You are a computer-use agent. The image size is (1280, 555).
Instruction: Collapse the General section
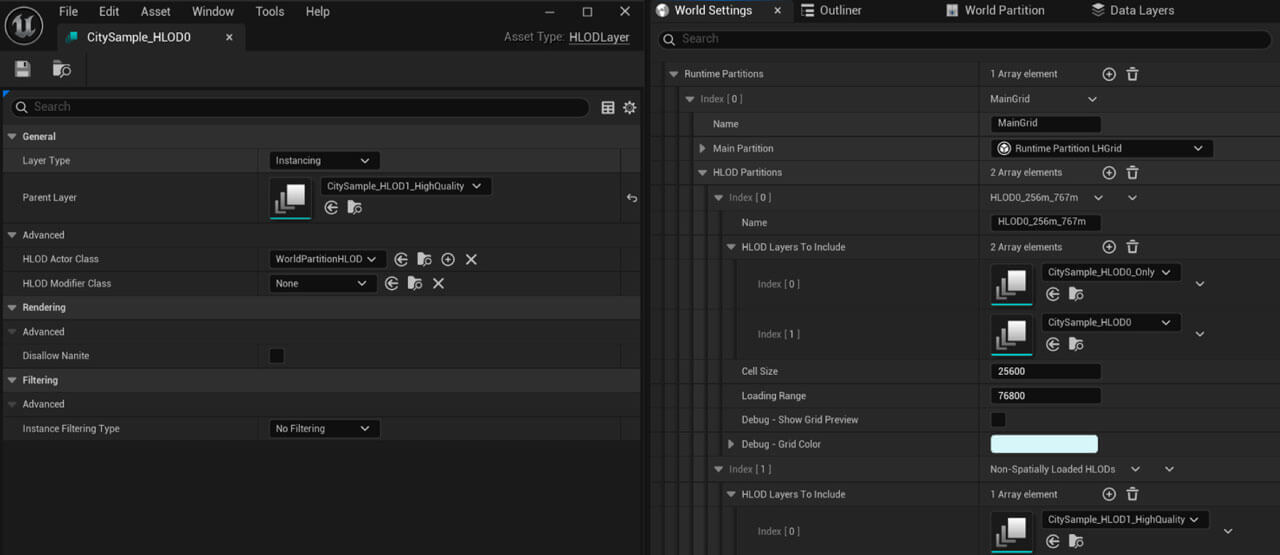12,136
